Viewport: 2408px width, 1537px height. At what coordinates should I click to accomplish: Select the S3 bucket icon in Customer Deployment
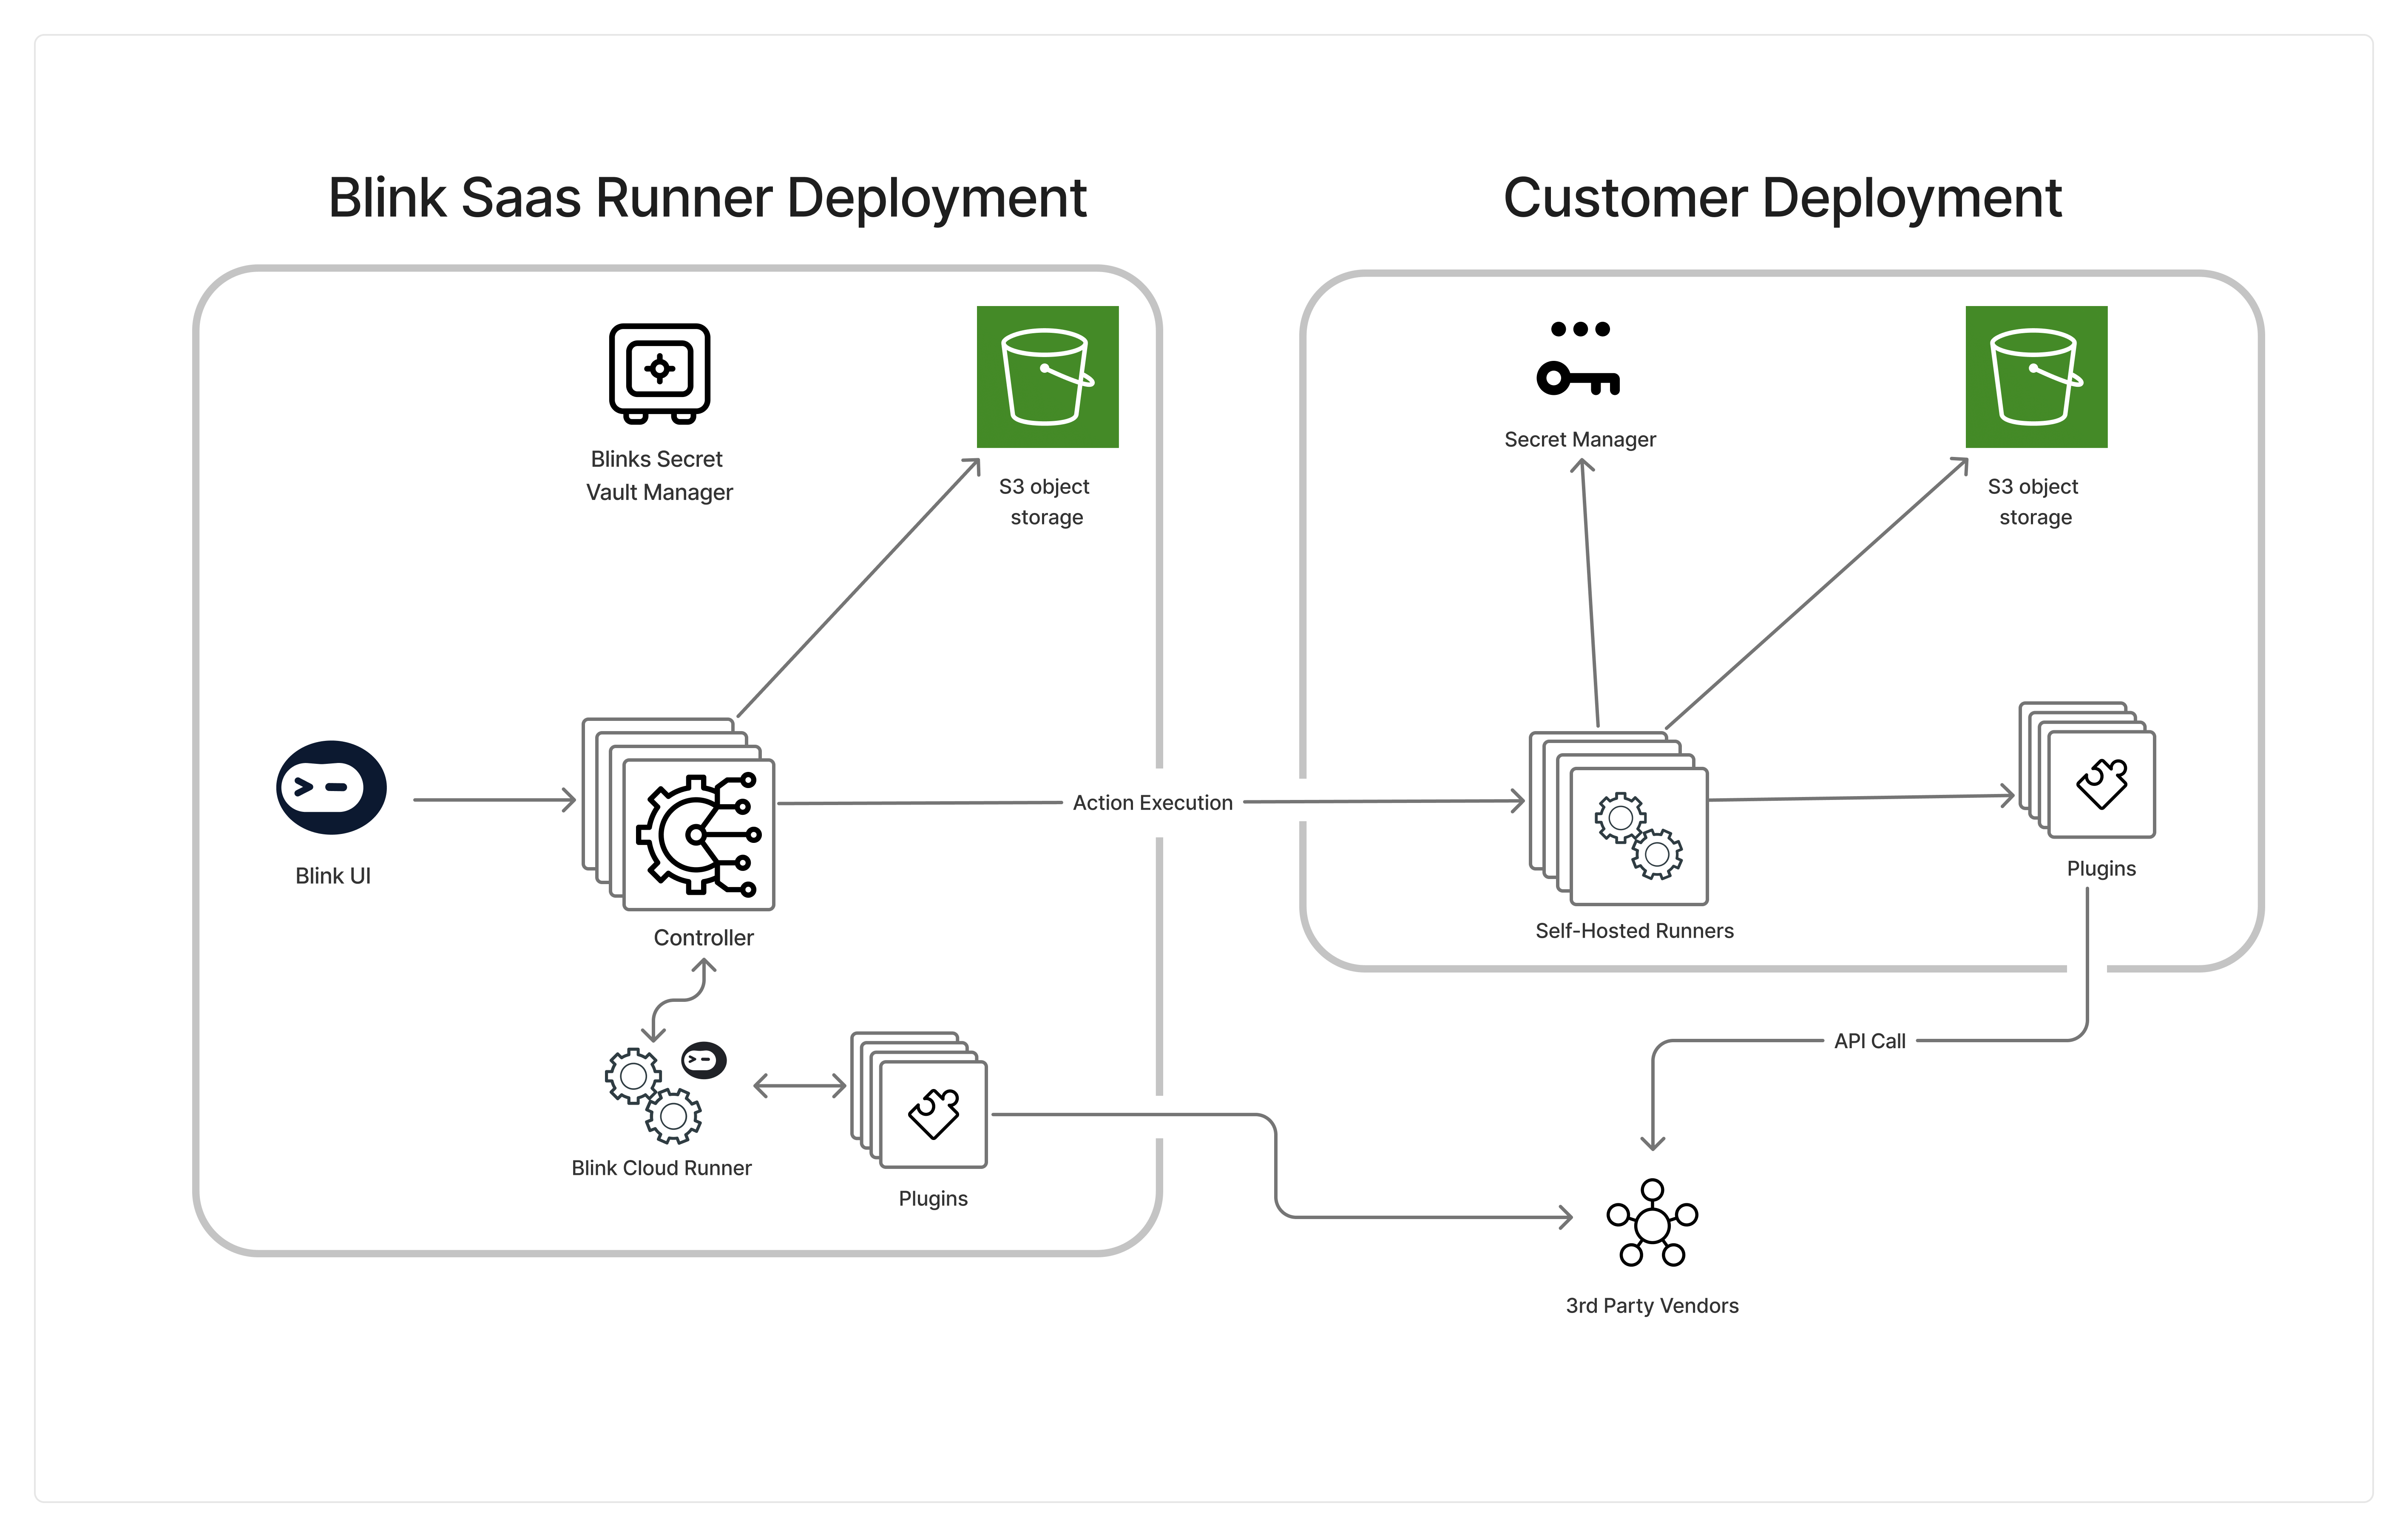(x=2036, y=377)
